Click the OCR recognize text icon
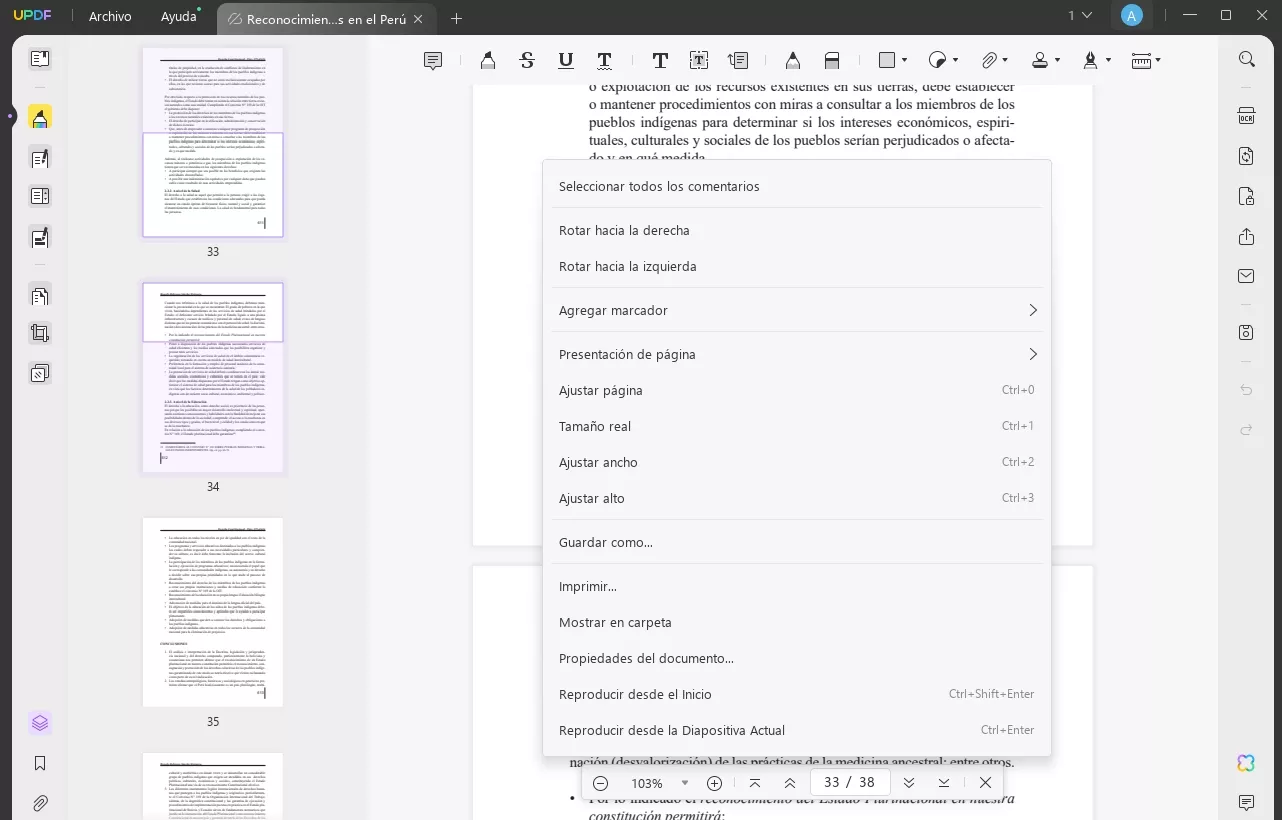The width and height of the screenshot is (1282, 820). pyautogui.click(x=1246, y=116)
